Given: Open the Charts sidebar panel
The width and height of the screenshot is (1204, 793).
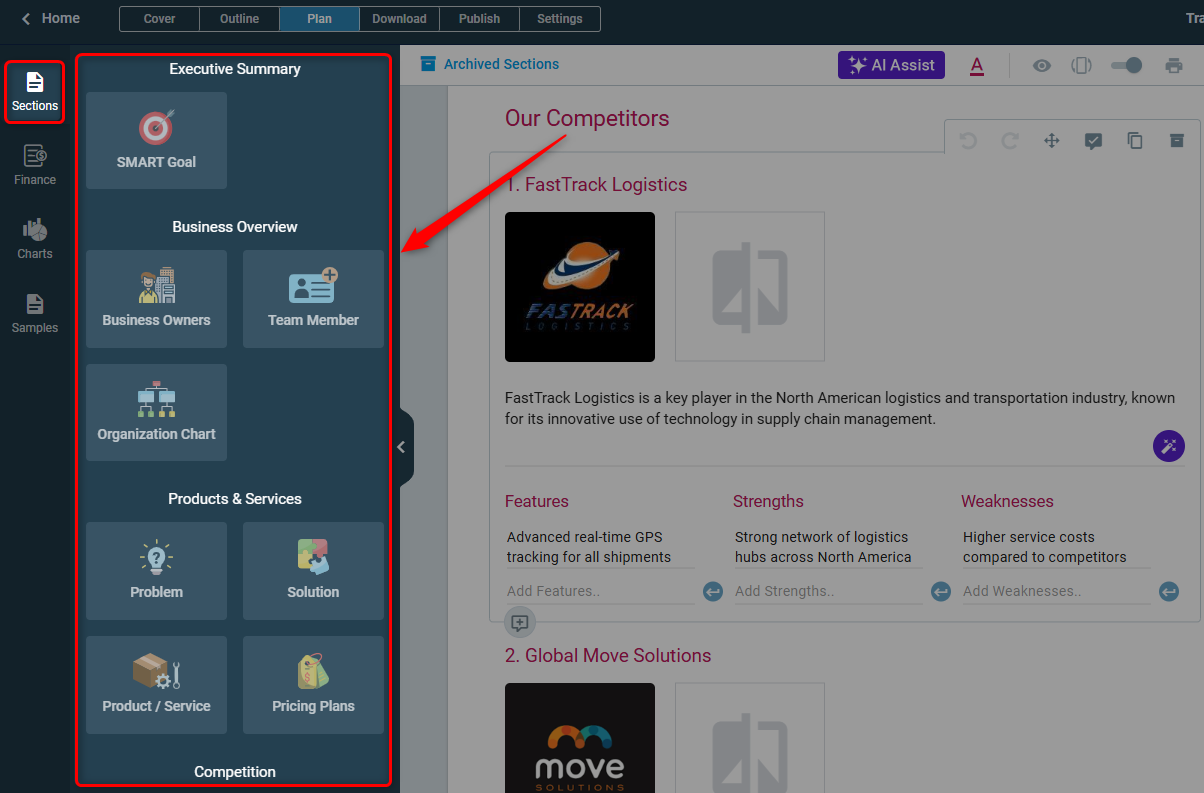Looking at the screenshot, I should click(x=35, y=240).
